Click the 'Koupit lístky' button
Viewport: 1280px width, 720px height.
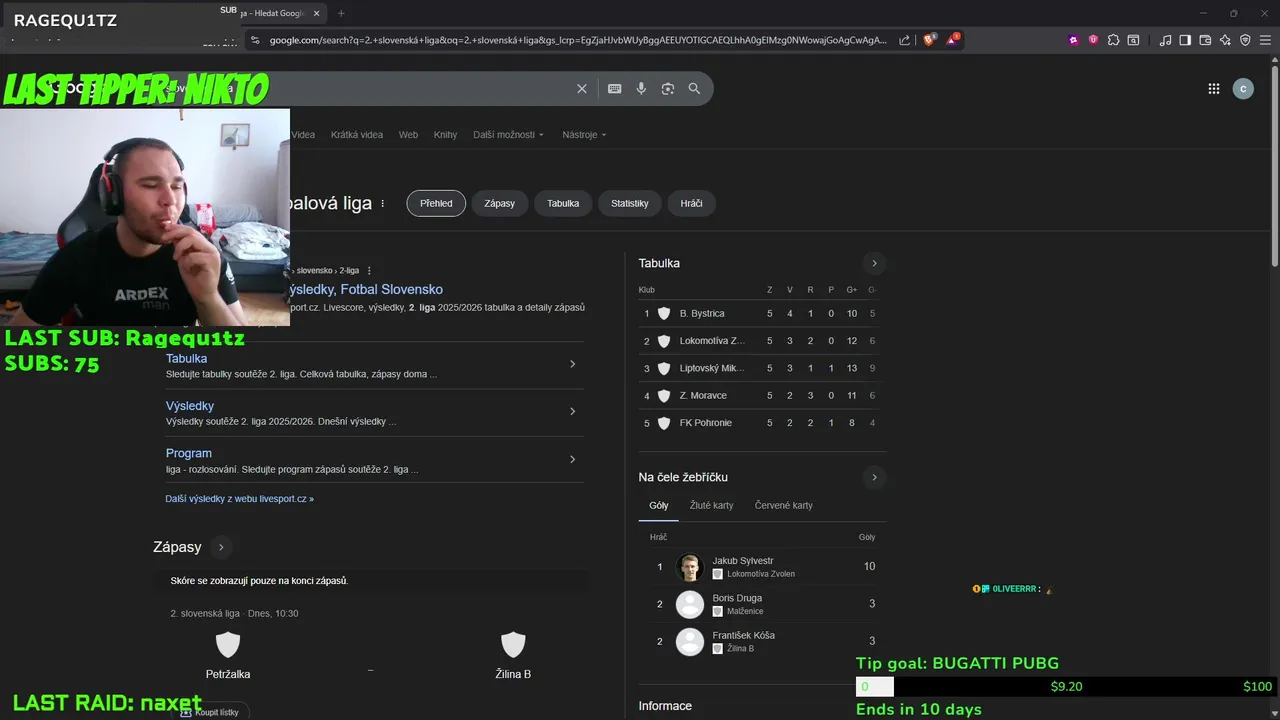click(x=209, y=712)
